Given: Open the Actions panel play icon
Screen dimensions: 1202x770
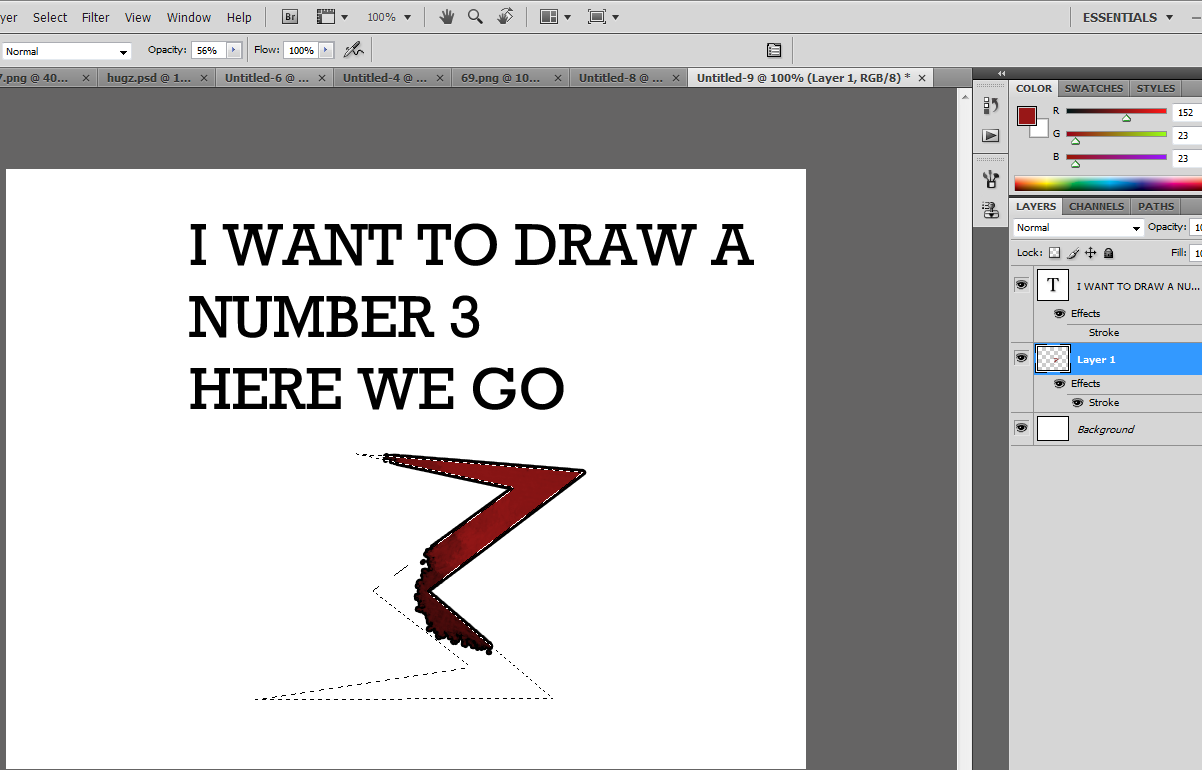Looking at the screenshot, I should pos(990,135).
